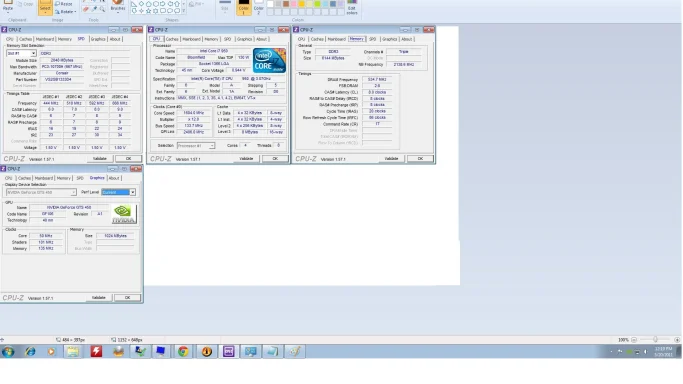The image size is (683, 384).
Task: Click the Corsair manufacturer field
Action: [x=62, y=73]
